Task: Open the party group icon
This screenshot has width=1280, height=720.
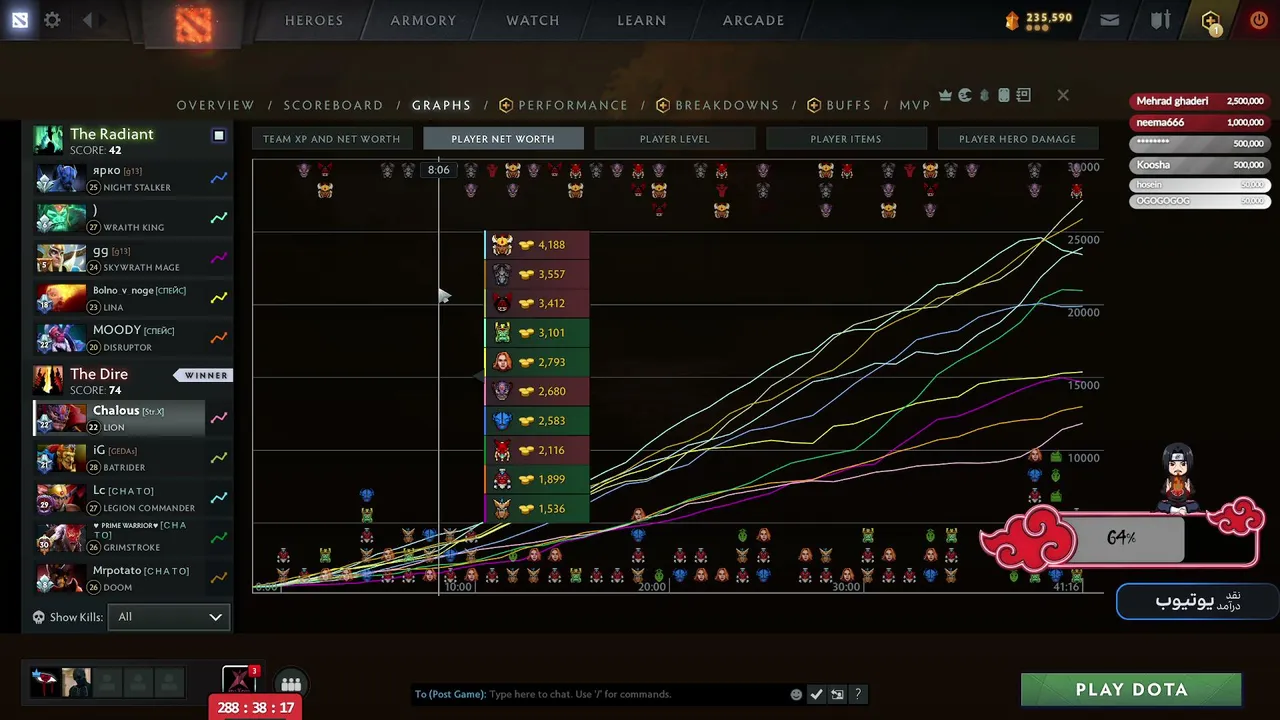Action: pyautogui.click(x=291, y=684)
